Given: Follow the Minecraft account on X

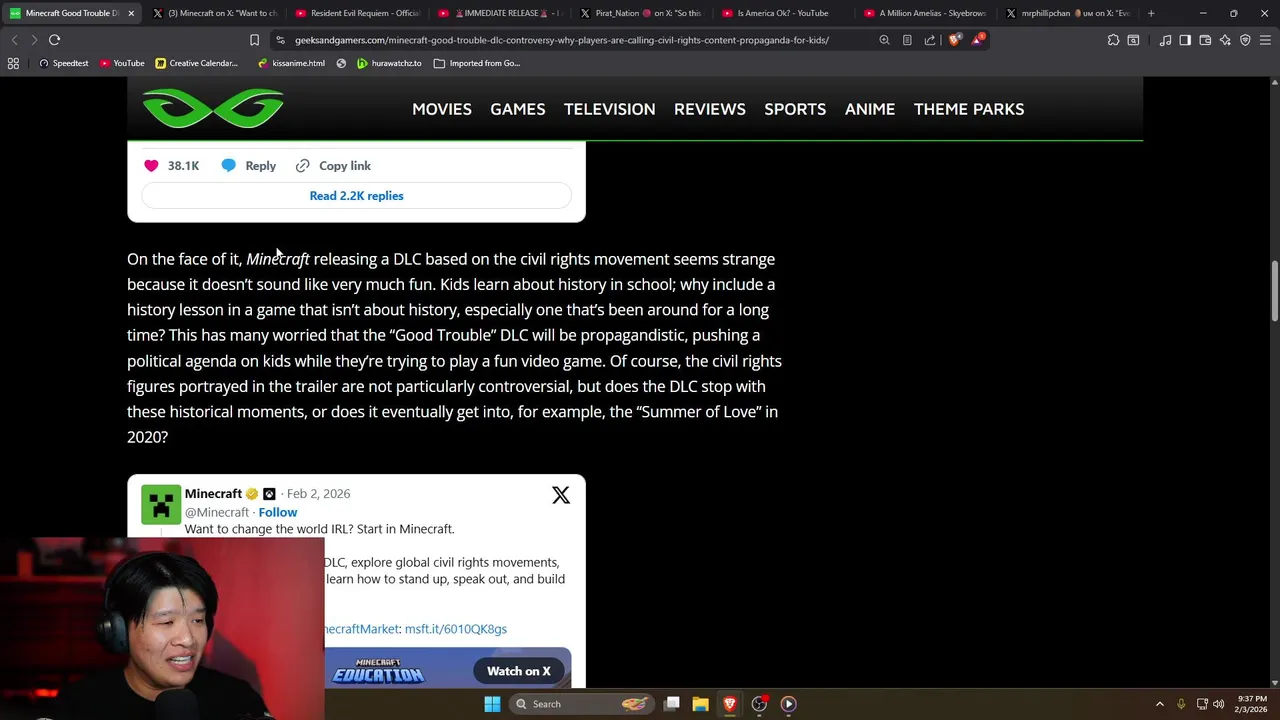Looking at the screenshot, I should (278, 512).
